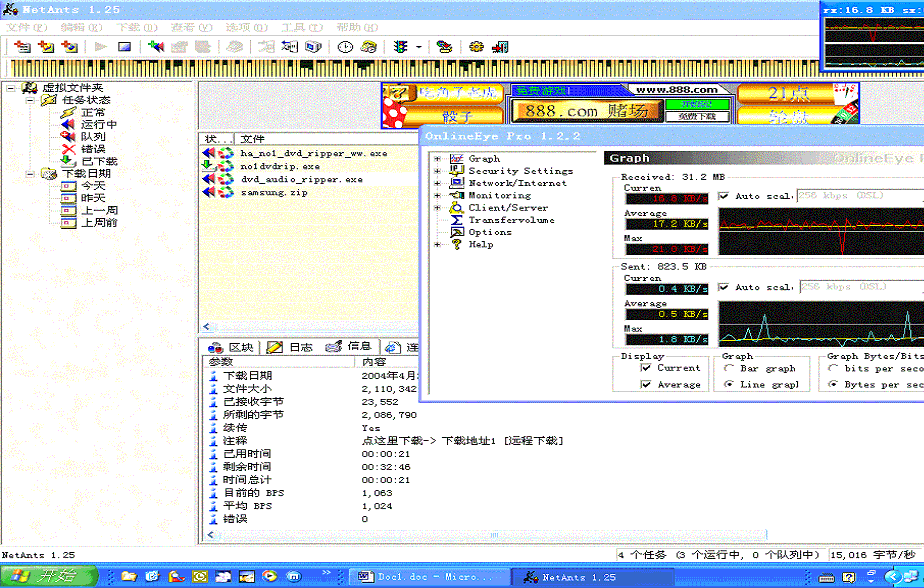
Task: Click the traffic light toolbar icon
Action: 401,47
